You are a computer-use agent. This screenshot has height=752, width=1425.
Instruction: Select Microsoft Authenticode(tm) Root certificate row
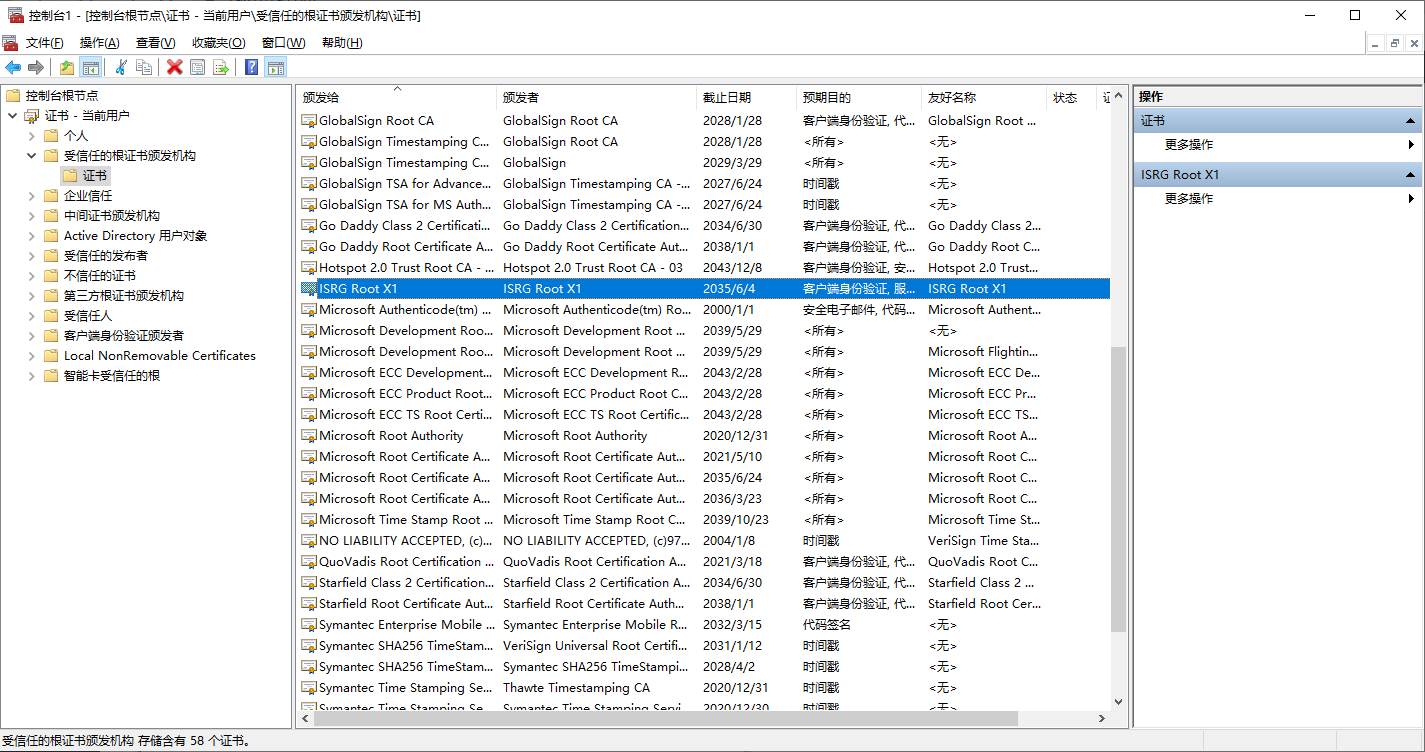click(705, 309)
